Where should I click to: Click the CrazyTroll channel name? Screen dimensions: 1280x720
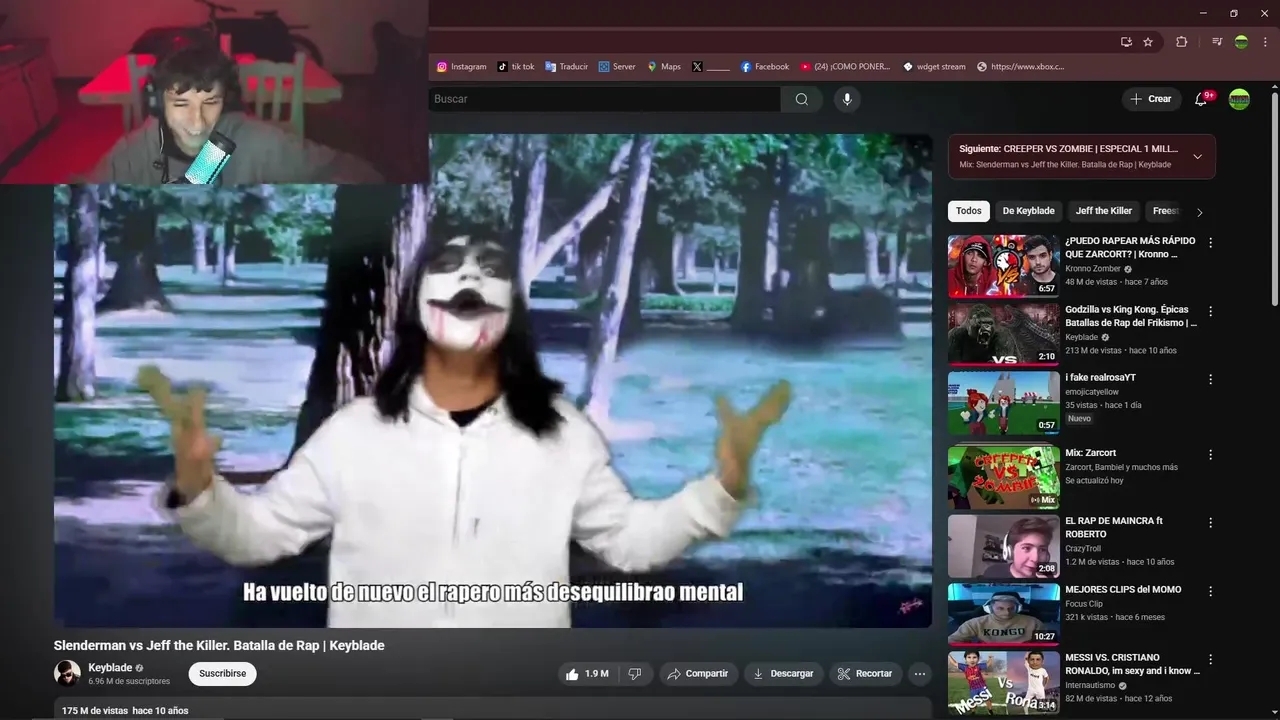coord(1083,548)
